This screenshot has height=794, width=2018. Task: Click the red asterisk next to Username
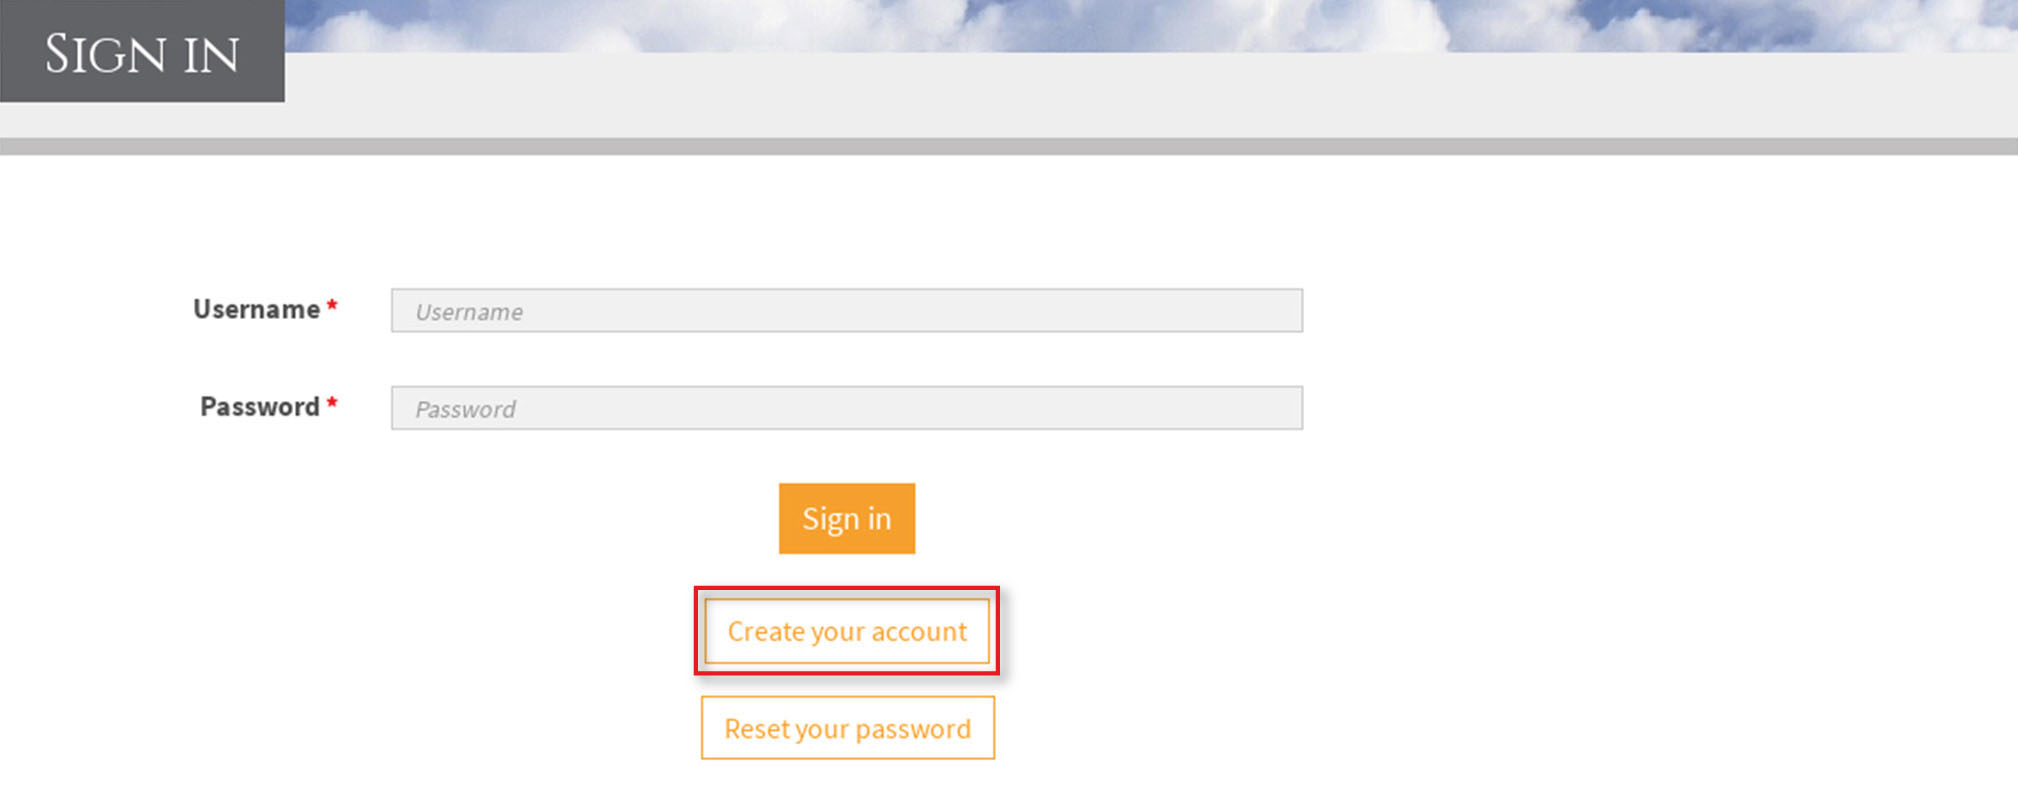(x=332, y=306)
